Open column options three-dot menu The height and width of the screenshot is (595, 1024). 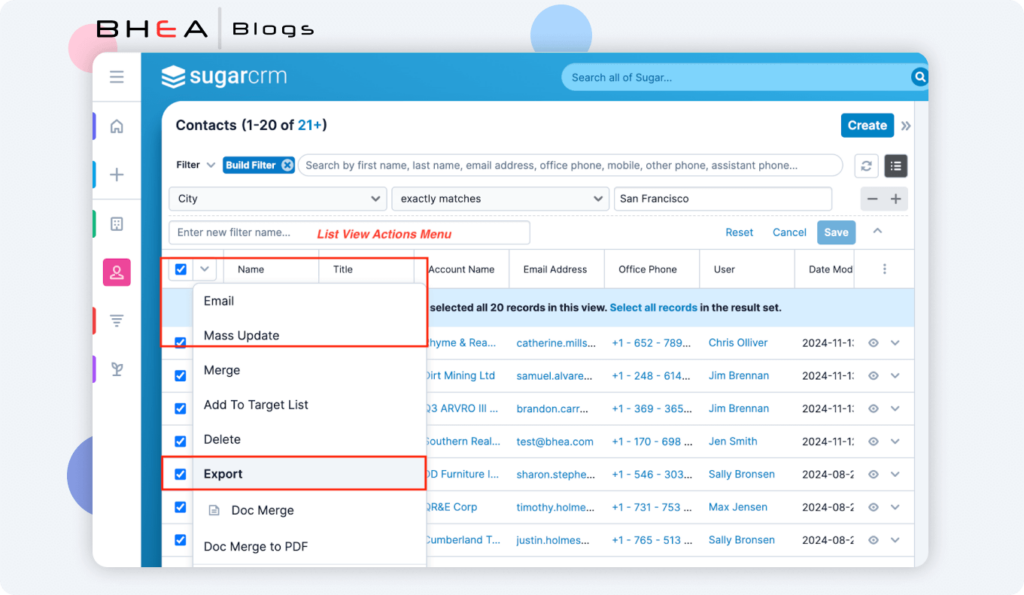[x=885, y=269]
